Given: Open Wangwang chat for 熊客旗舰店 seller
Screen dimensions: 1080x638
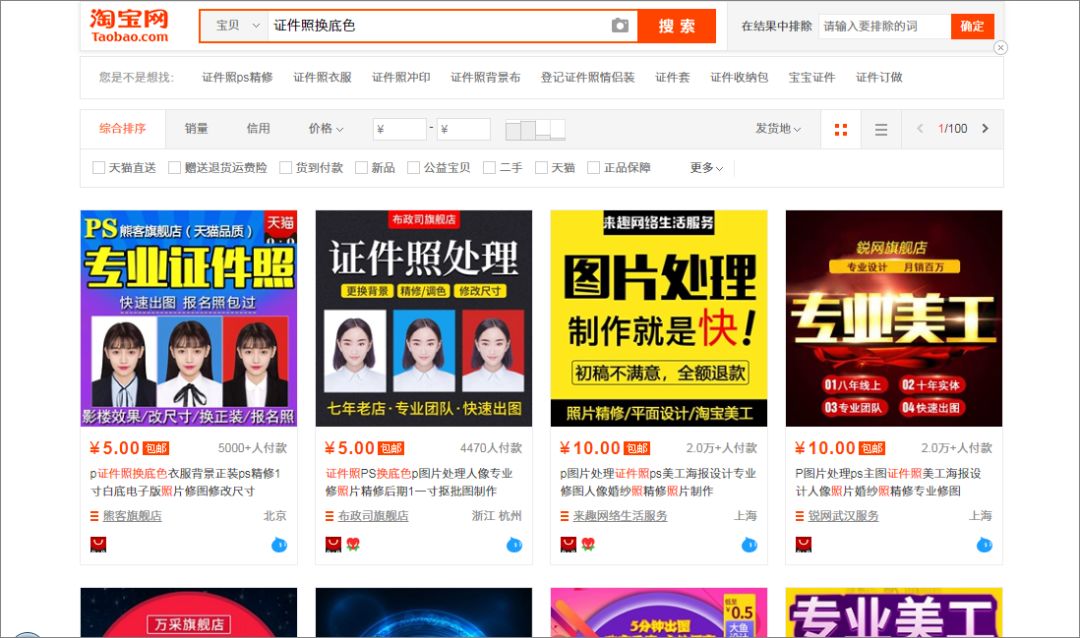Looking at the screenshot, I should pos(278,546).
